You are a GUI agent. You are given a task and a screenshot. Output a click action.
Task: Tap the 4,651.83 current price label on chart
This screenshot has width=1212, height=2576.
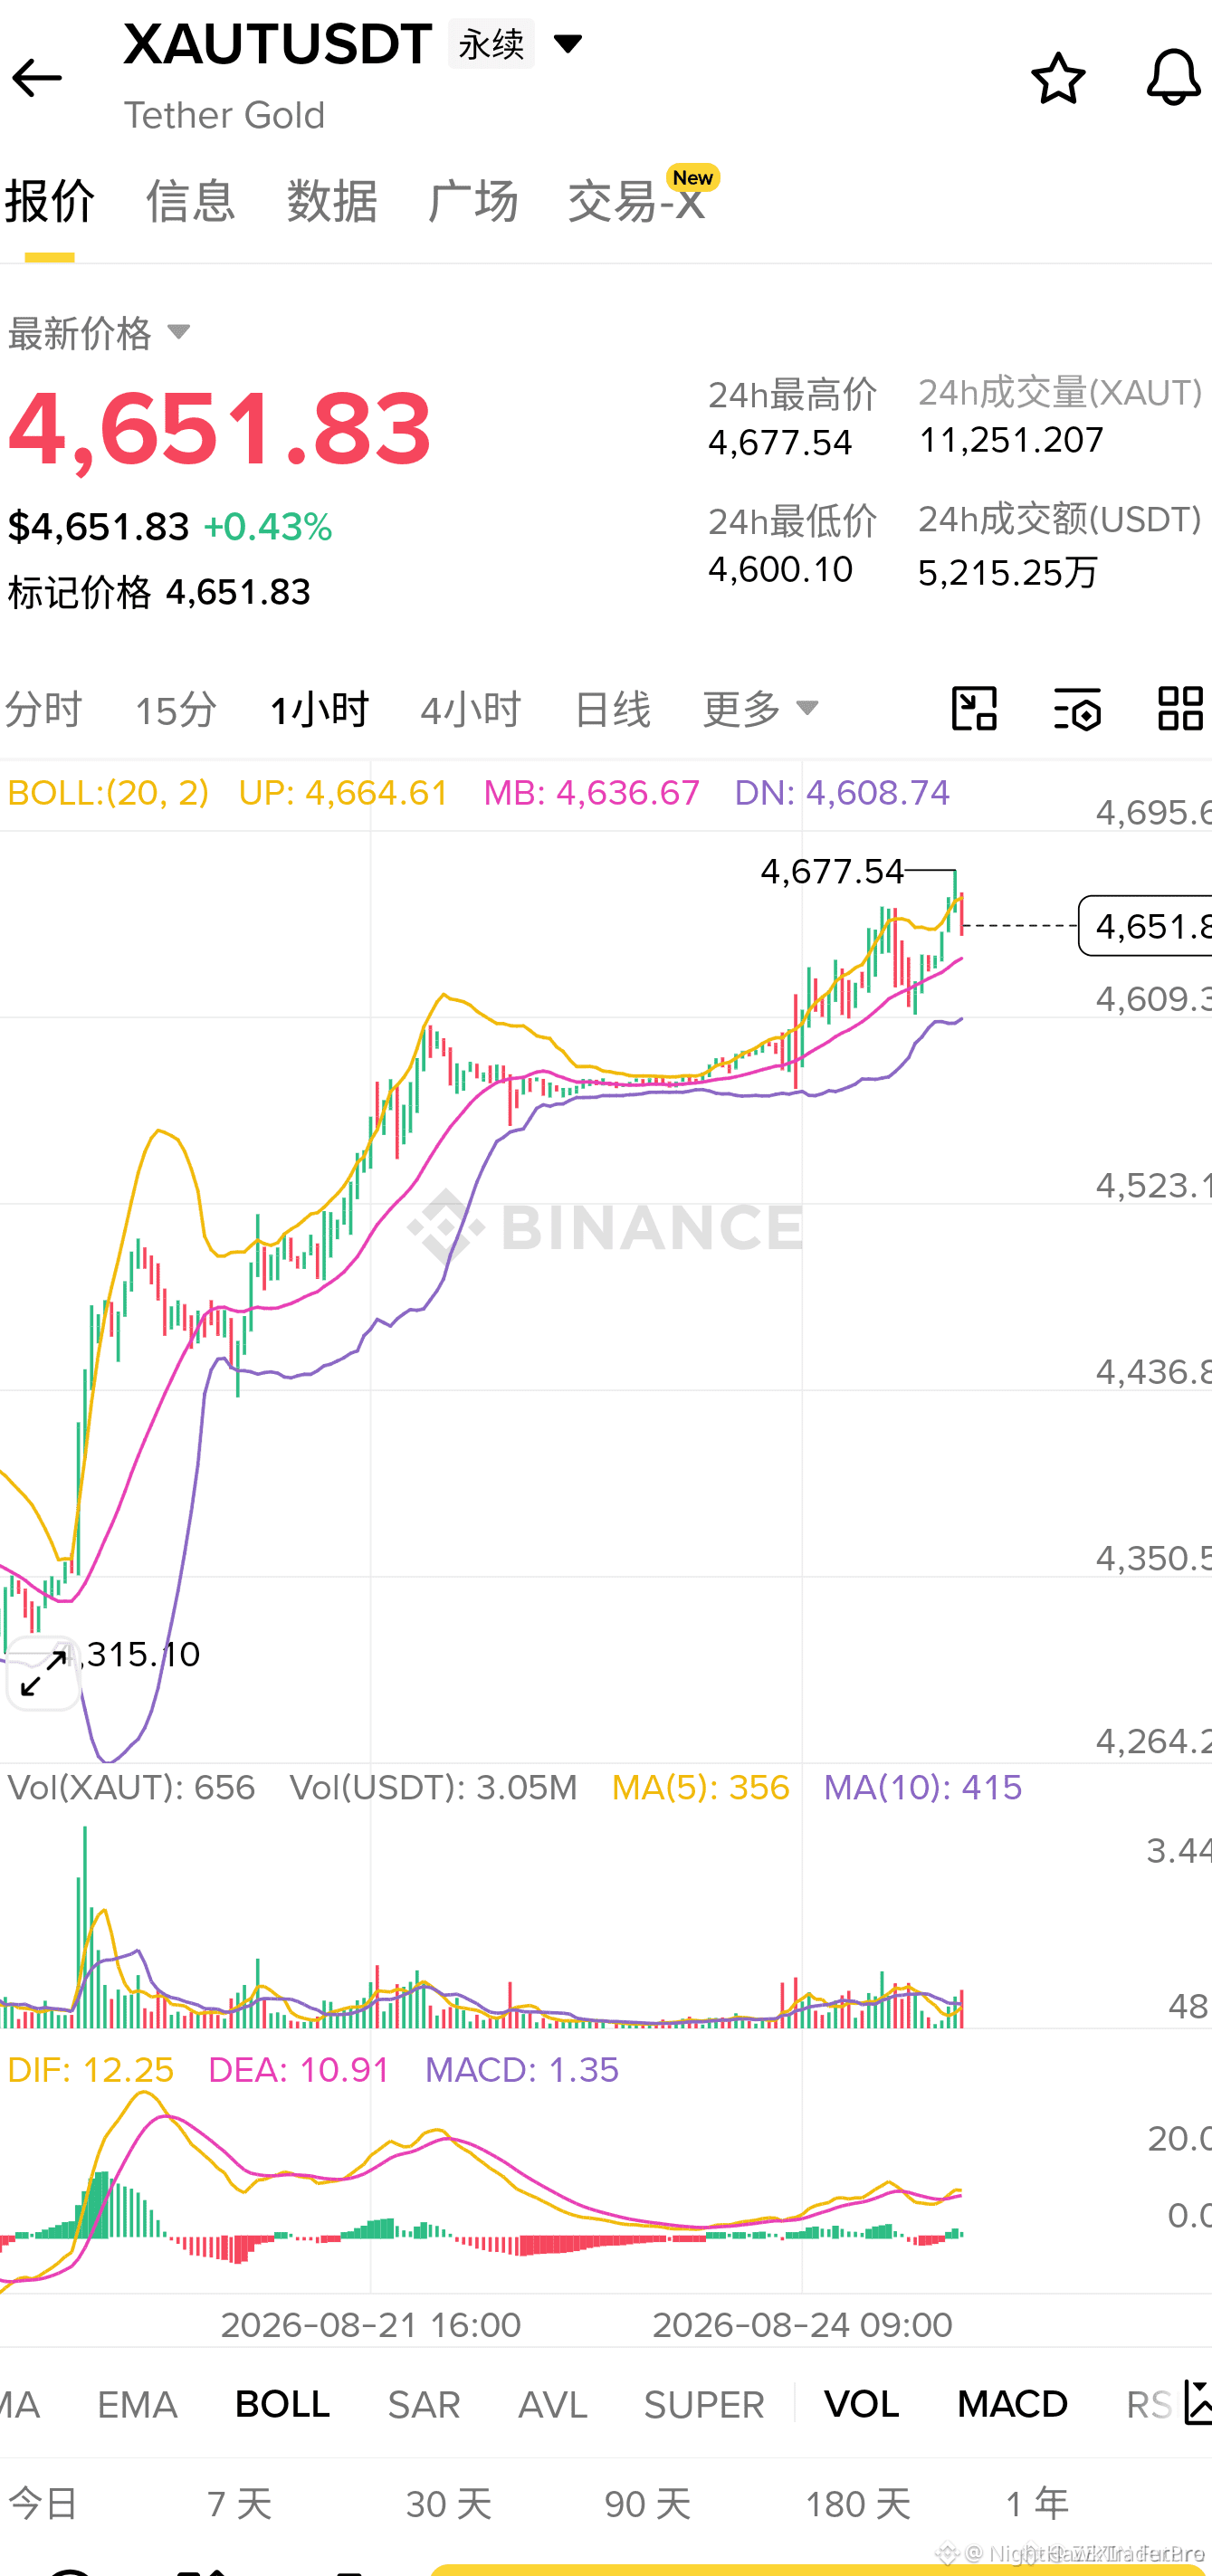[x=1146, y=926]
